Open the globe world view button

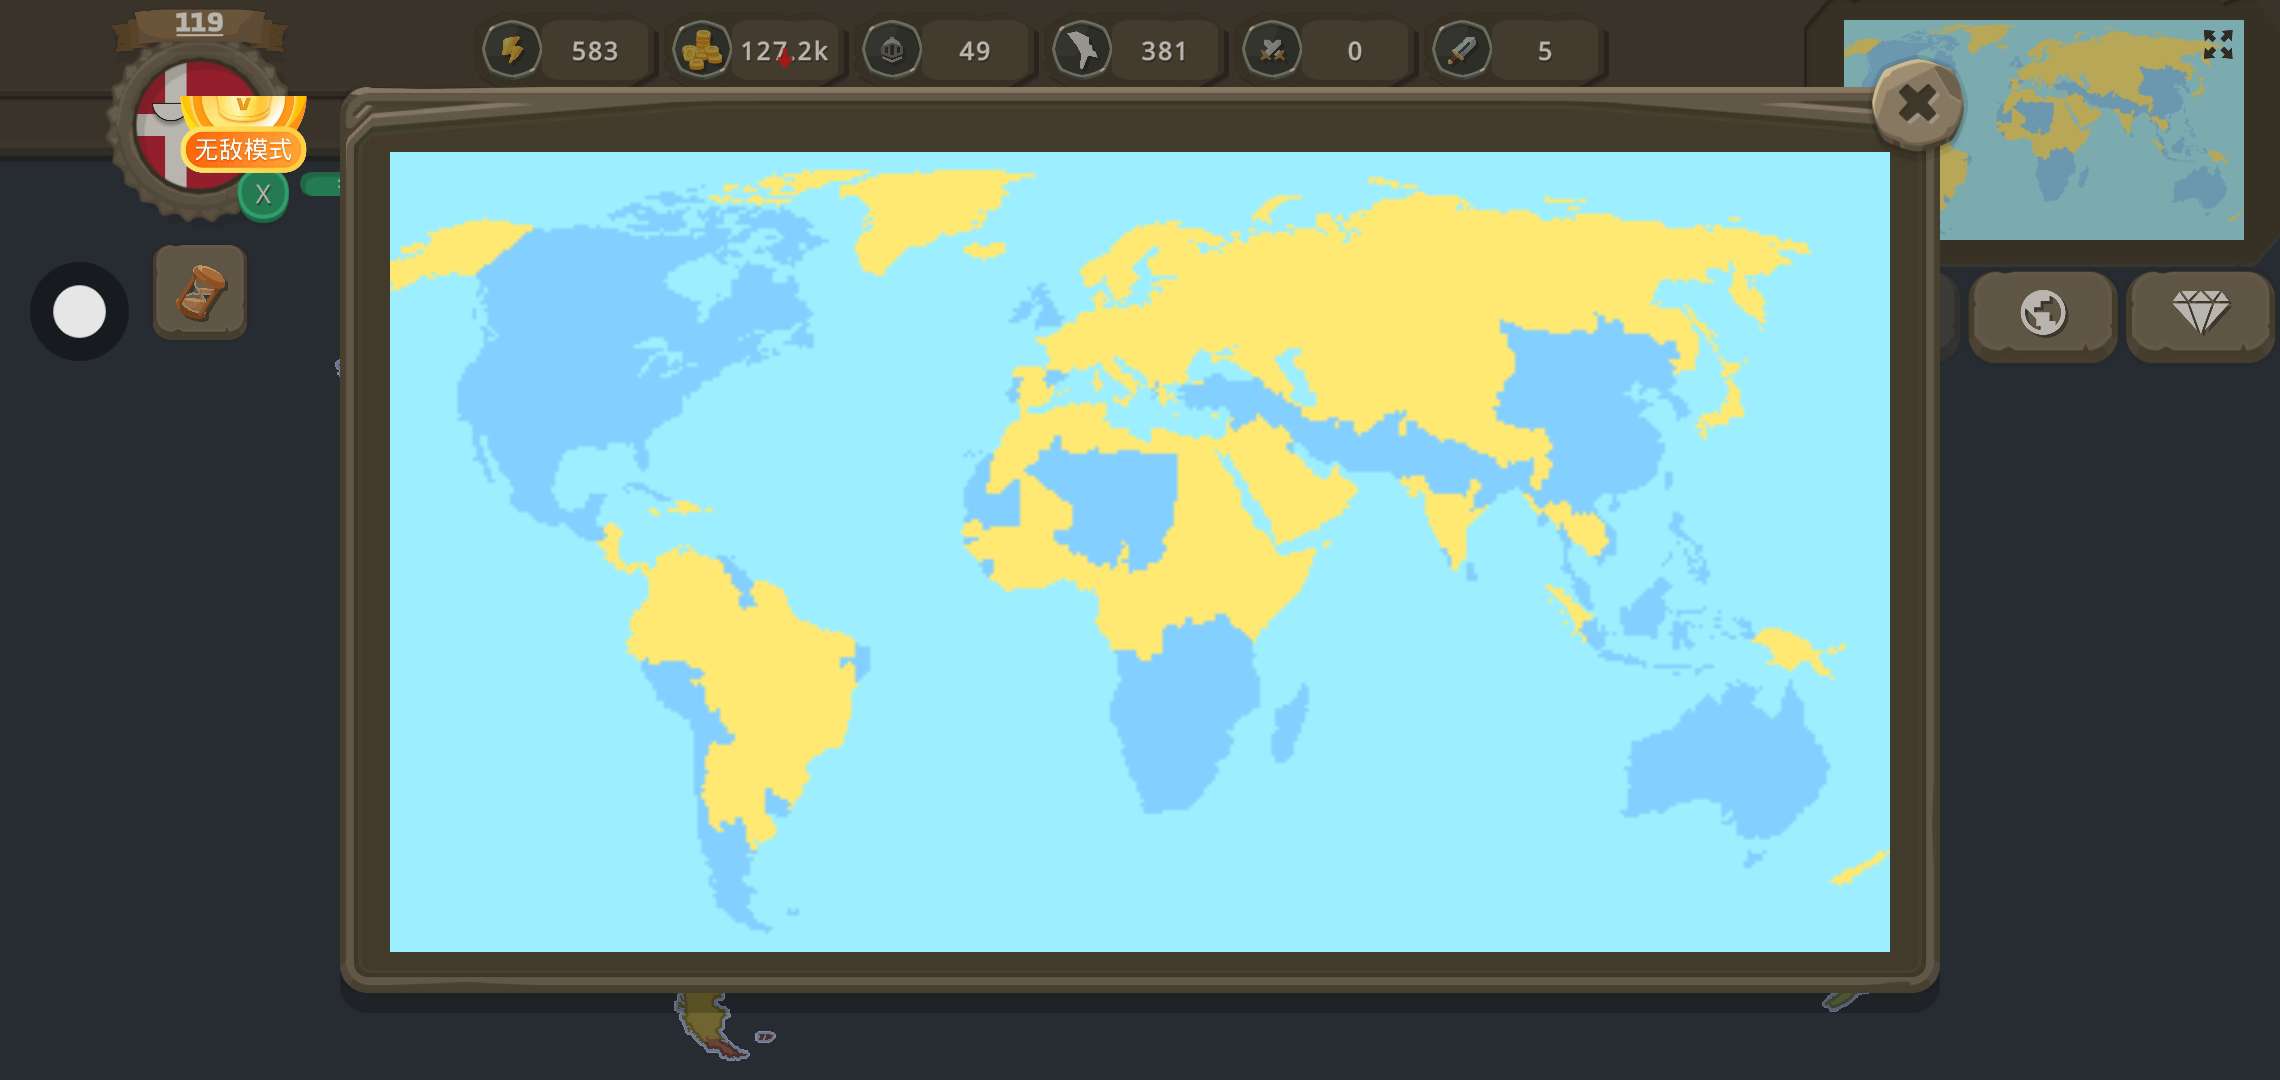pyautogui.click(x=2042, y=313)
